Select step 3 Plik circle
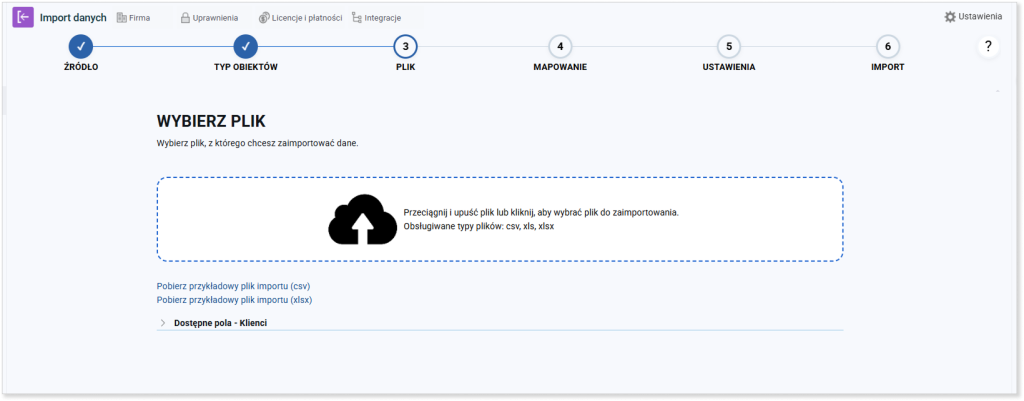 point(406,46)
